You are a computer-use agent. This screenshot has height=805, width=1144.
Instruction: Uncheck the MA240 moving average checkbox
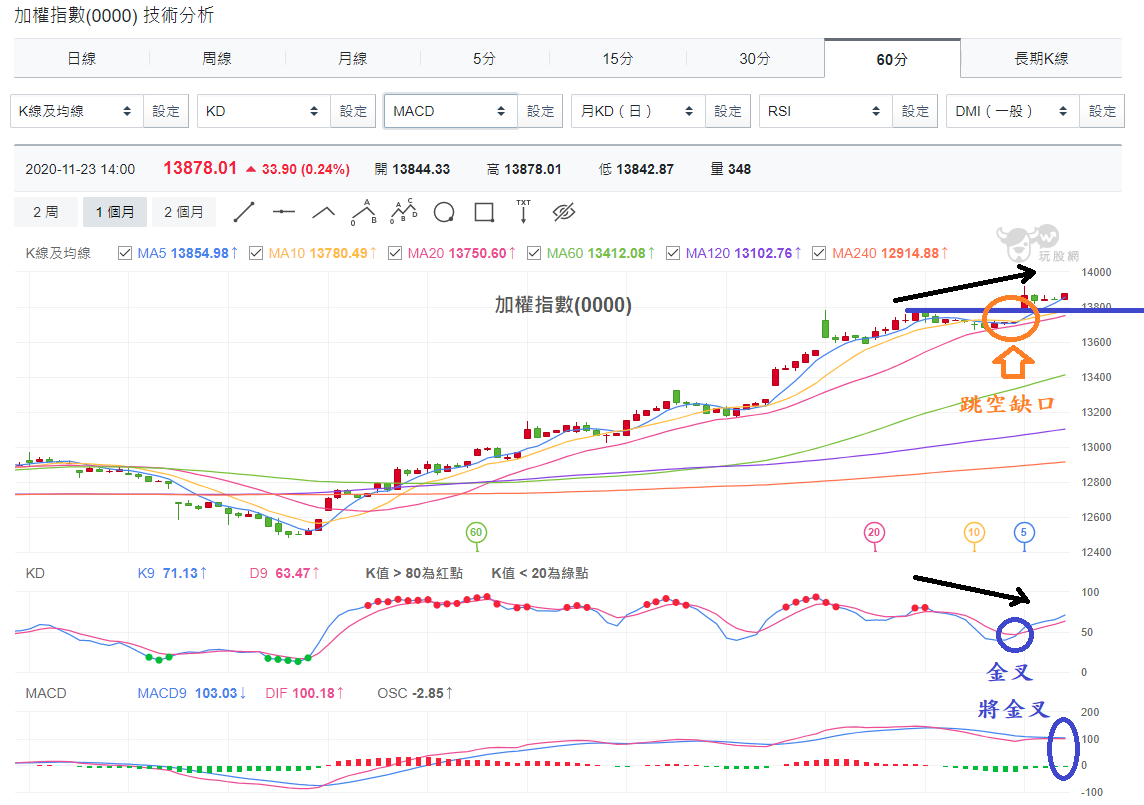pos(819,253)
